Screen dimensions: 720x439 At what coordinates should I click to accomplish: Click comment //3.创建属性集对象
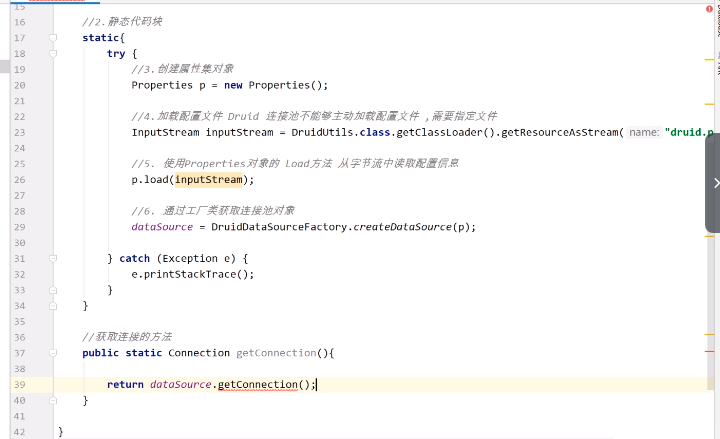[x=183, y=69]
